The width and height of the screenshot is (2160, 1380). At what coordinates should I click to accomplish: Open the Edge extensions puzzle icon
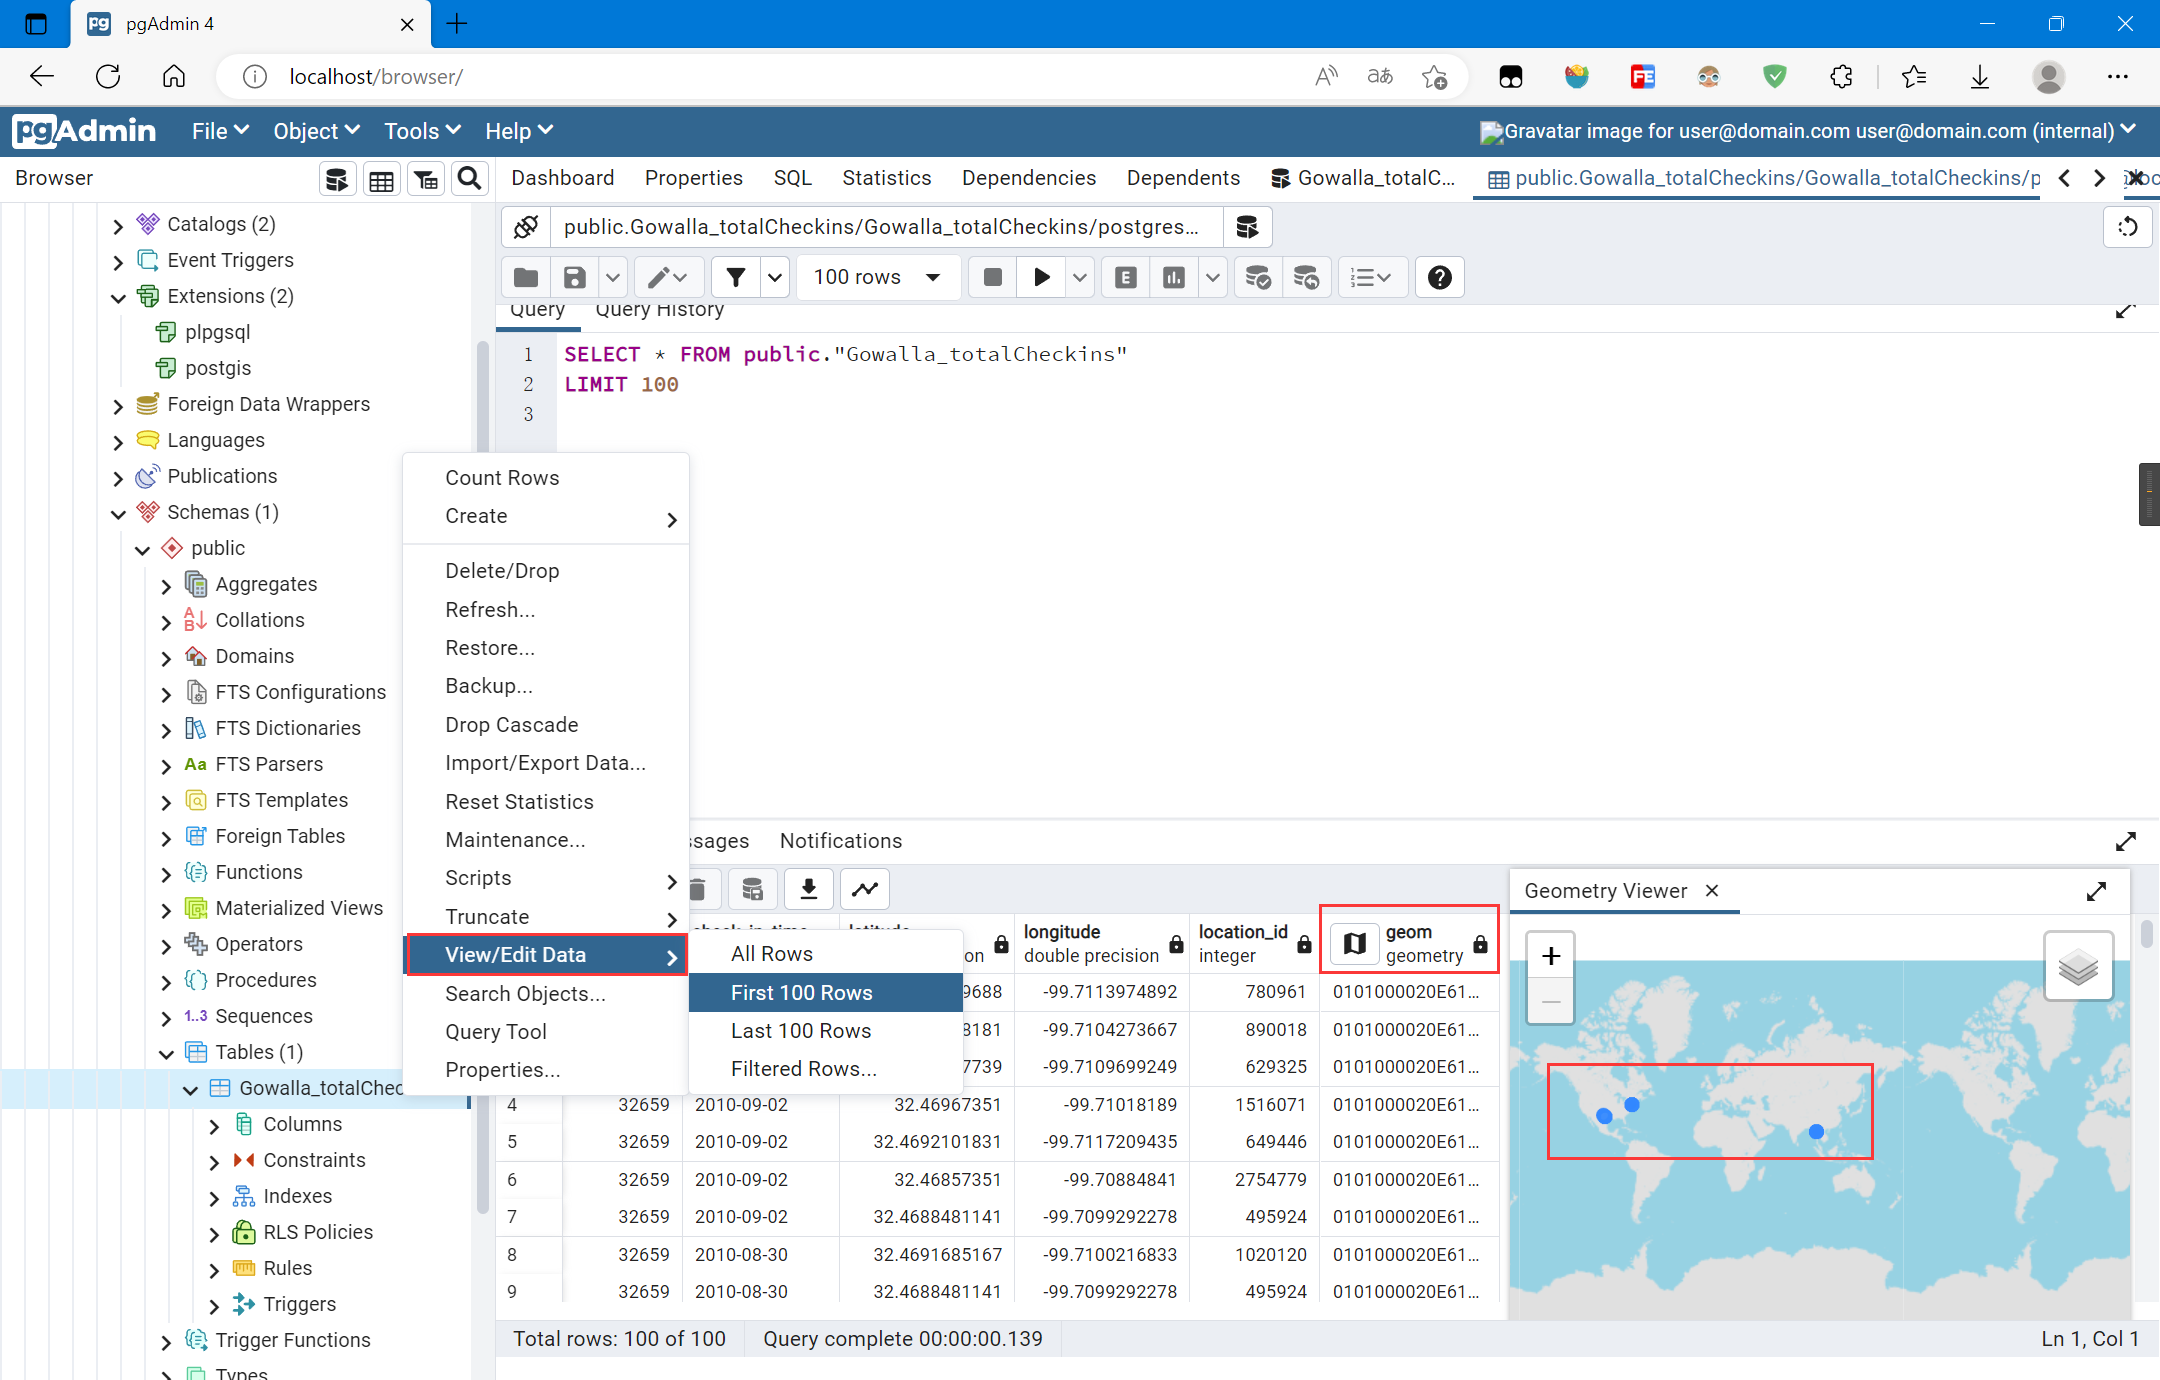click(x=1841, y=77)
